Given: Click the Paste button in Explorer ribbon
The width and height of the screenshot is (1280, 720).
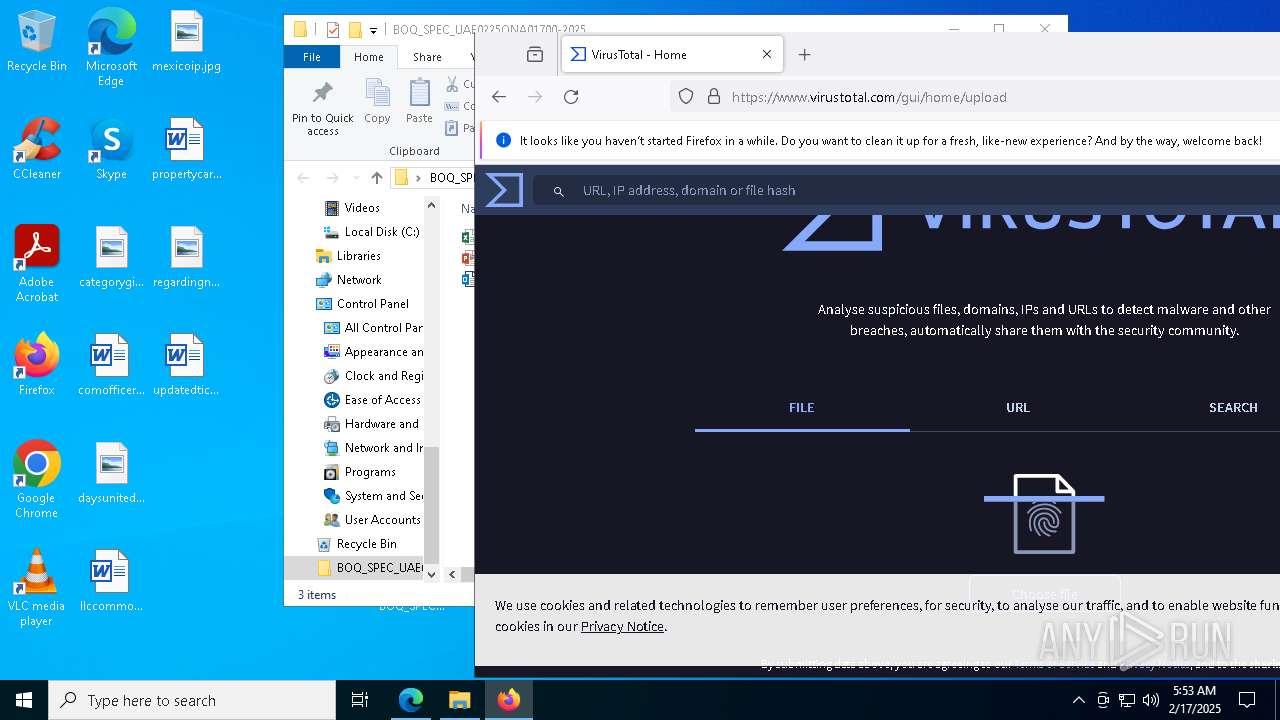Looking at the screenshot, I should click(x=419, y=102).
